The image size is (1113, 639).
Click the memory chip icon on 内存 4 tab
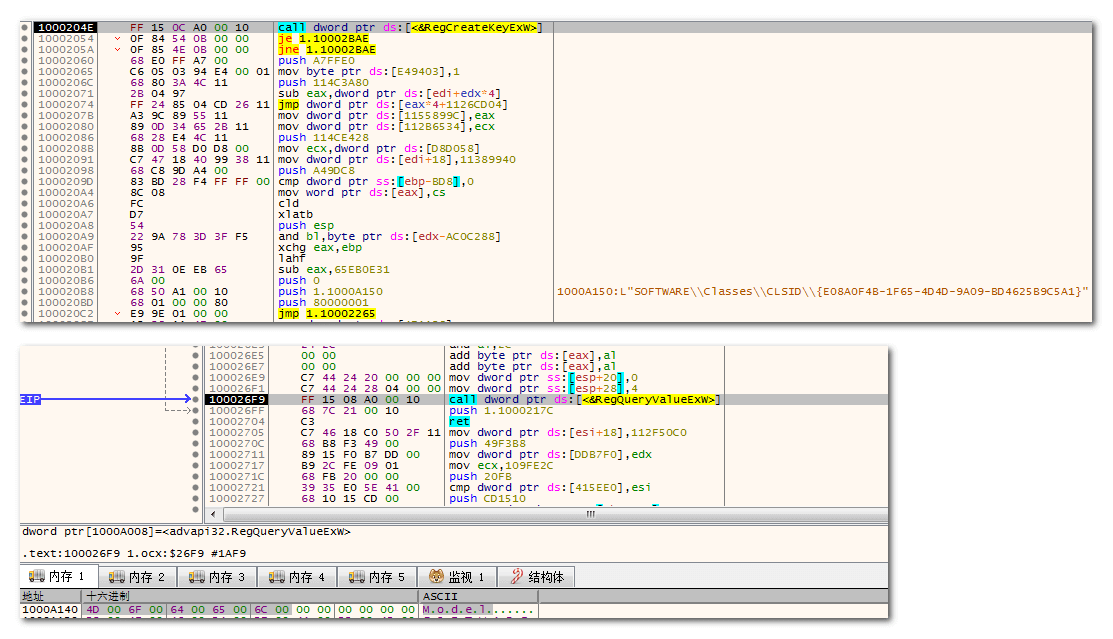tap(277, 577)
